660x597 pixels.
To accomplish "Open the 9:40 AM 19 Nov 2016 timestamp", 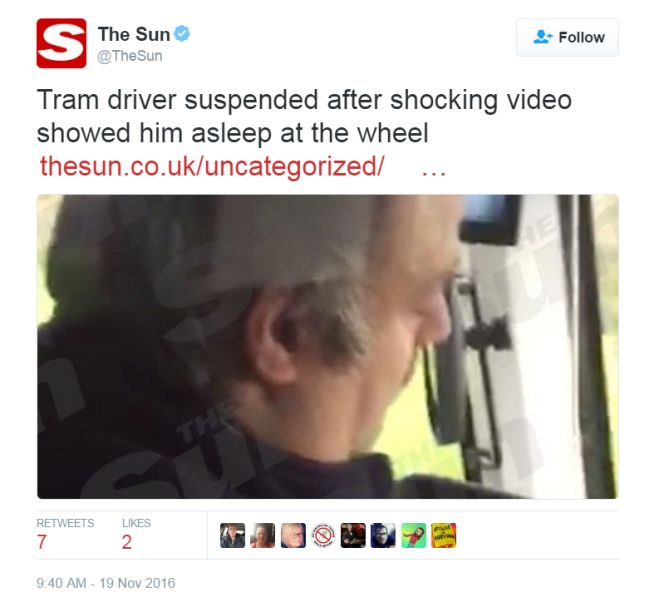I will [106, 583].
